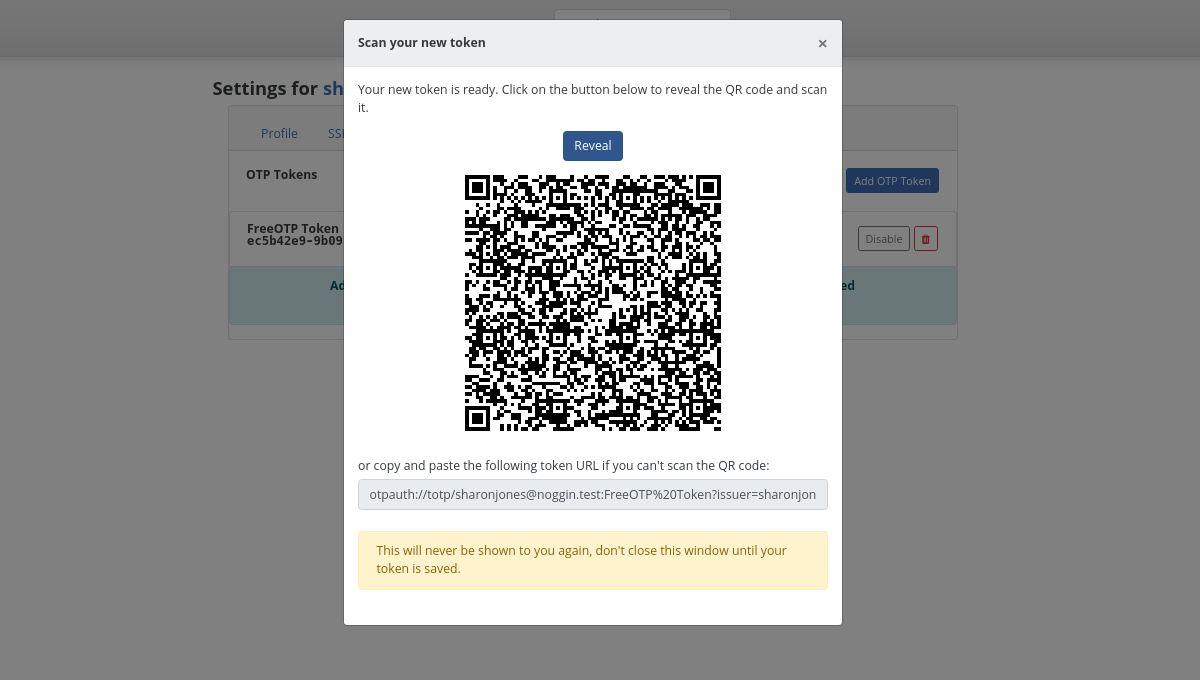
Task: Click the token ID starting ec5b42e9
Action: point(295,241)
